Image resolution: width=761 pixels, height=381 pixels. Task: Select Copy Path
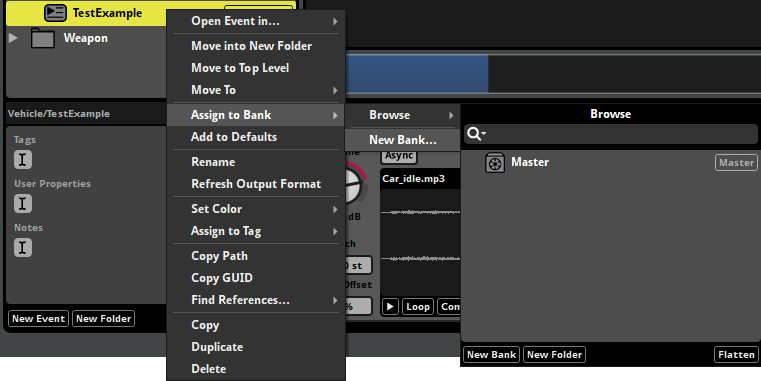pyautogui.click(x=256, y=256)
